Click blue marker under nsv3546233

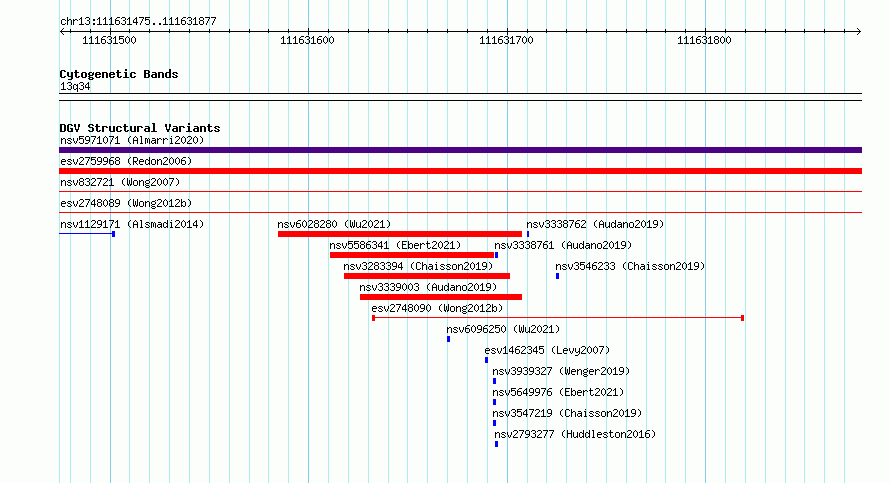click(x=557, y=276)
